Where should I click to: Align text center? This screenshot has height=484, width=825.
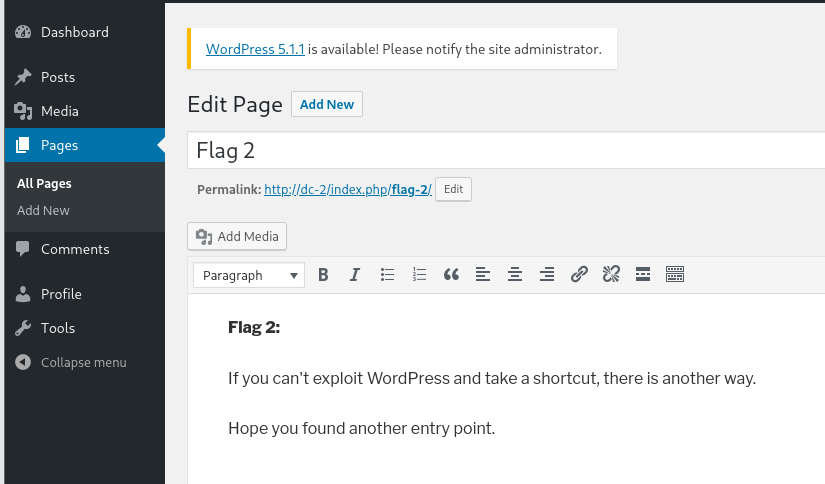515,275
